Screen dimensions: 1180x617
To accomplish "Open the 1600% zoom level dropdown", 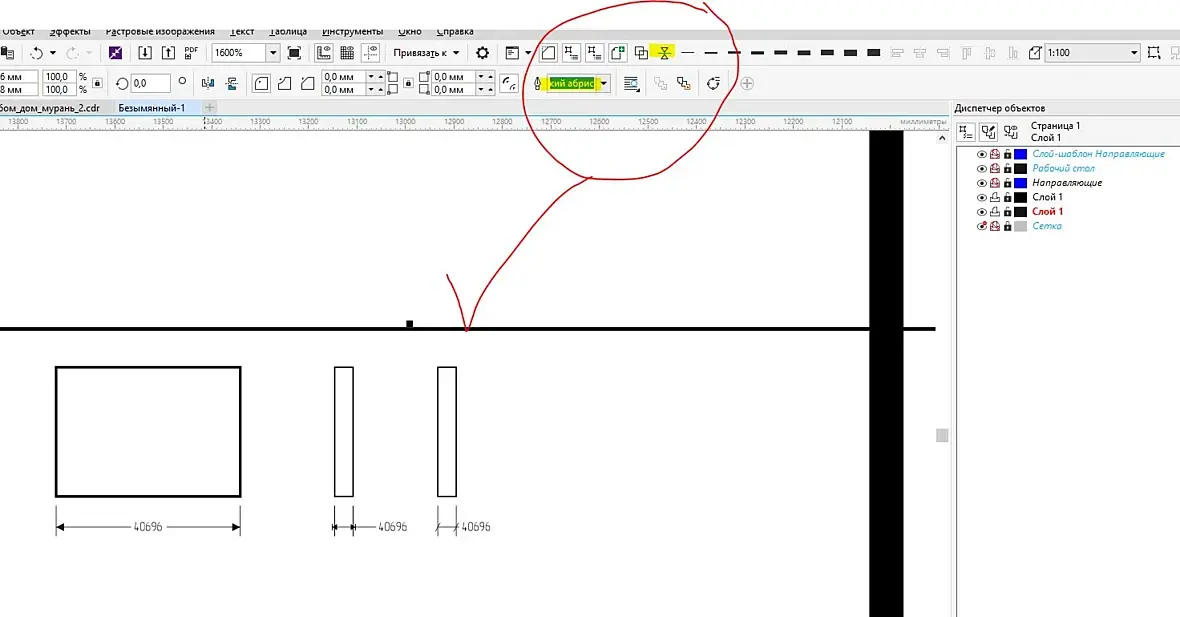I will [x=273, y=53].
